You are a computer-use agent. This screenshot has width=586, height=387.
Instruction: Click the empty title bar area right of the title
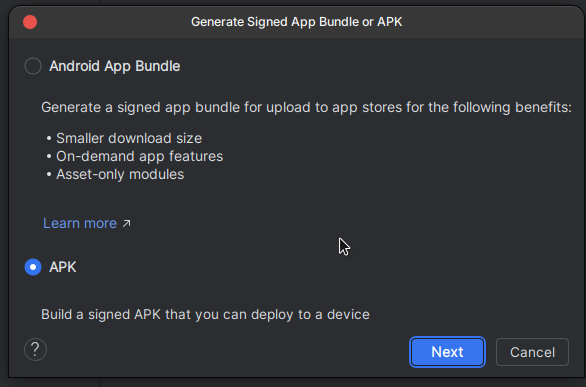486,22
